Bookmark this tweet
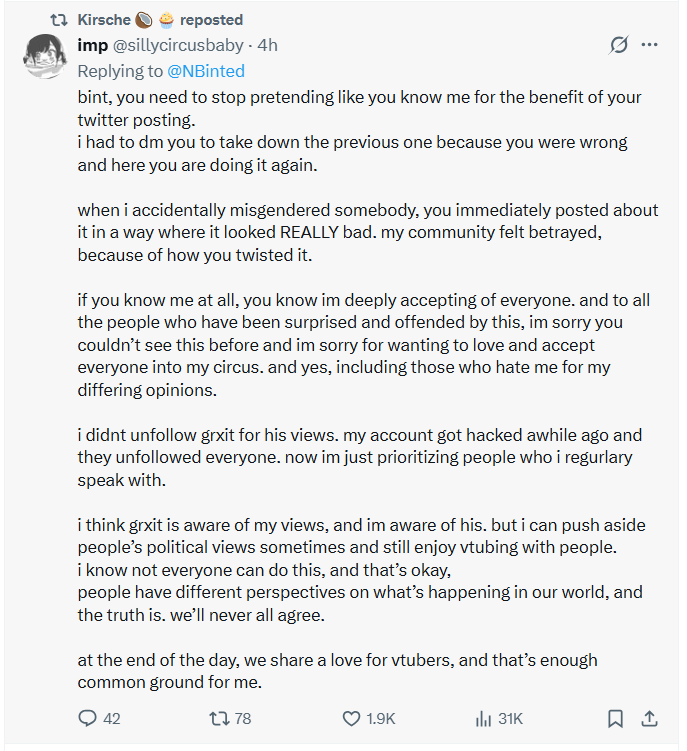Viewport: 687px width, 751px height. [616, 718]
